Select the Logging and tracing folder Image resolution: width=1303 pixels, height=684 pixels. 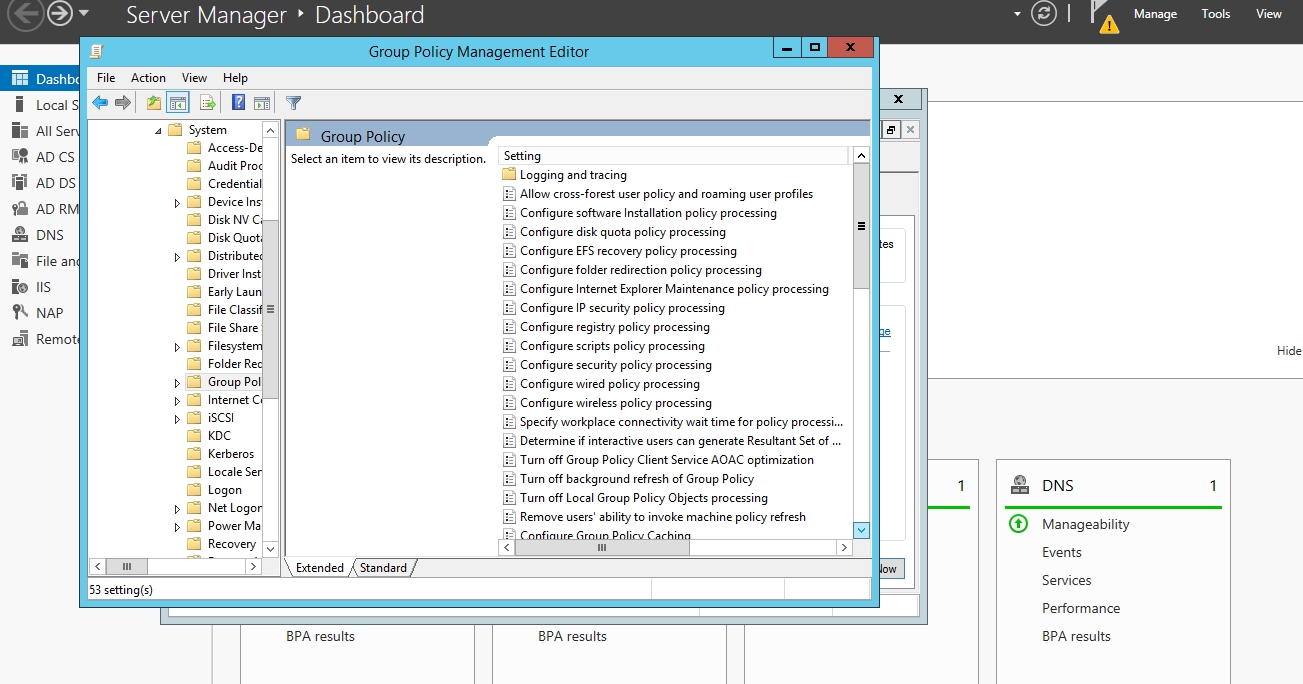[572, 175]
